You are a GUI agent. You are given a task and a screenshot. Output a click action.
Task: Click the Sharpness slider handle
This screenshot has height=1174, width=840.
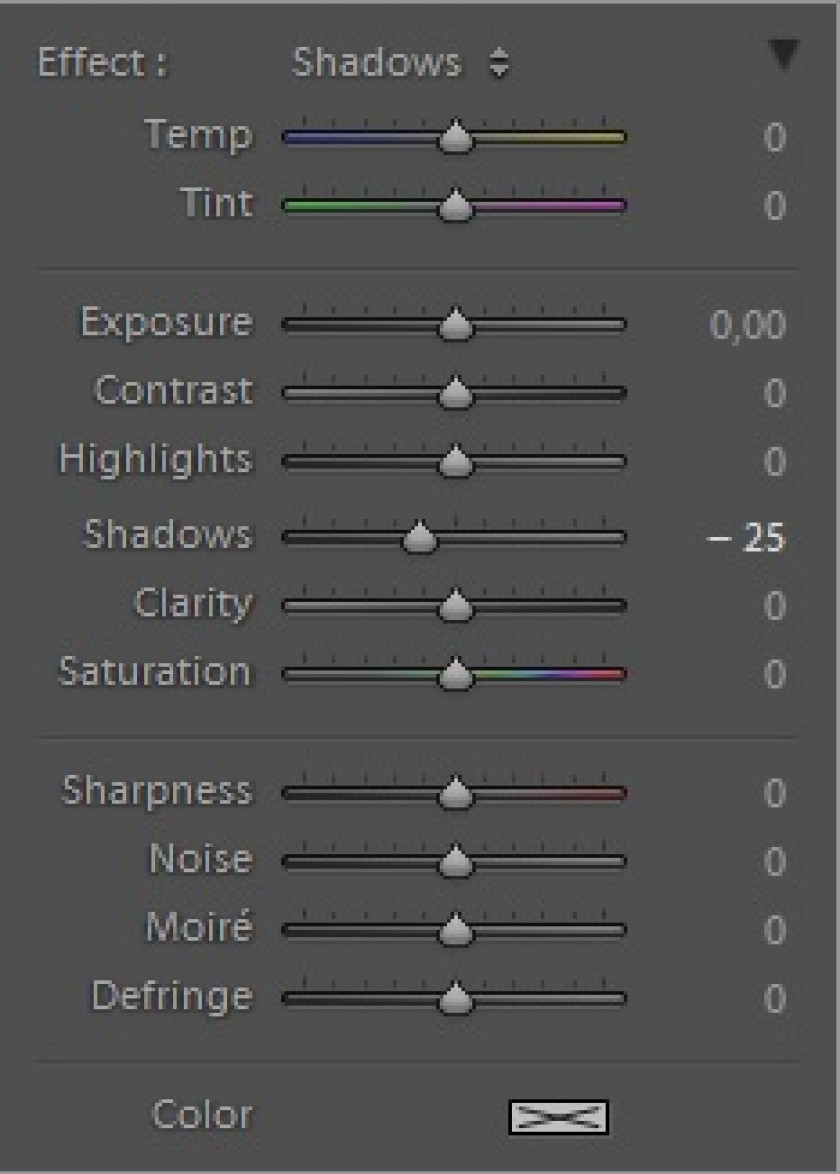coord(455,793)
